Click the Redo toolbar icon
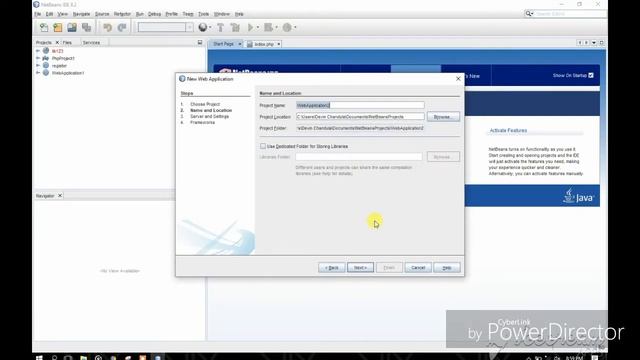The height and width of the screenshot is (360, 640). click(x=122, y=27)
